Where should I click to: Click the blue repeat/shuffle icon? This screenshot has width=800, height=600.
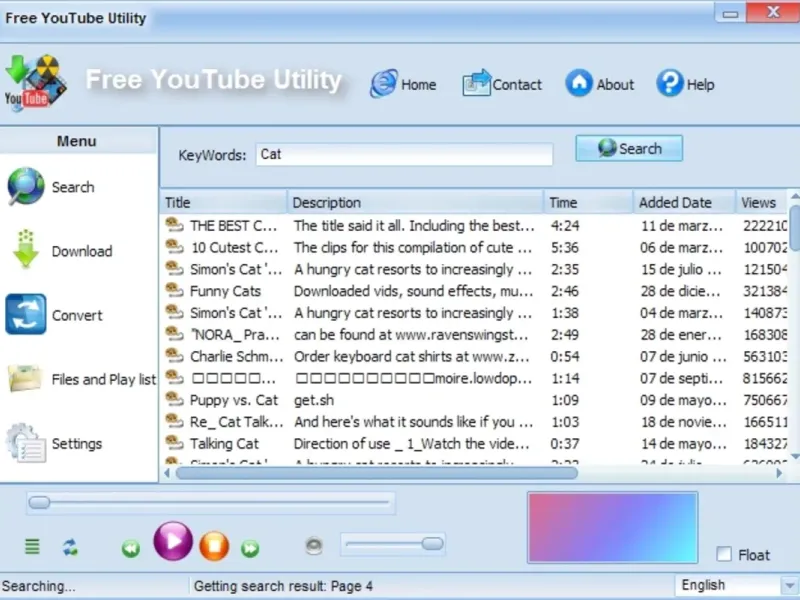pyautogui.click(x=70, y=547)
